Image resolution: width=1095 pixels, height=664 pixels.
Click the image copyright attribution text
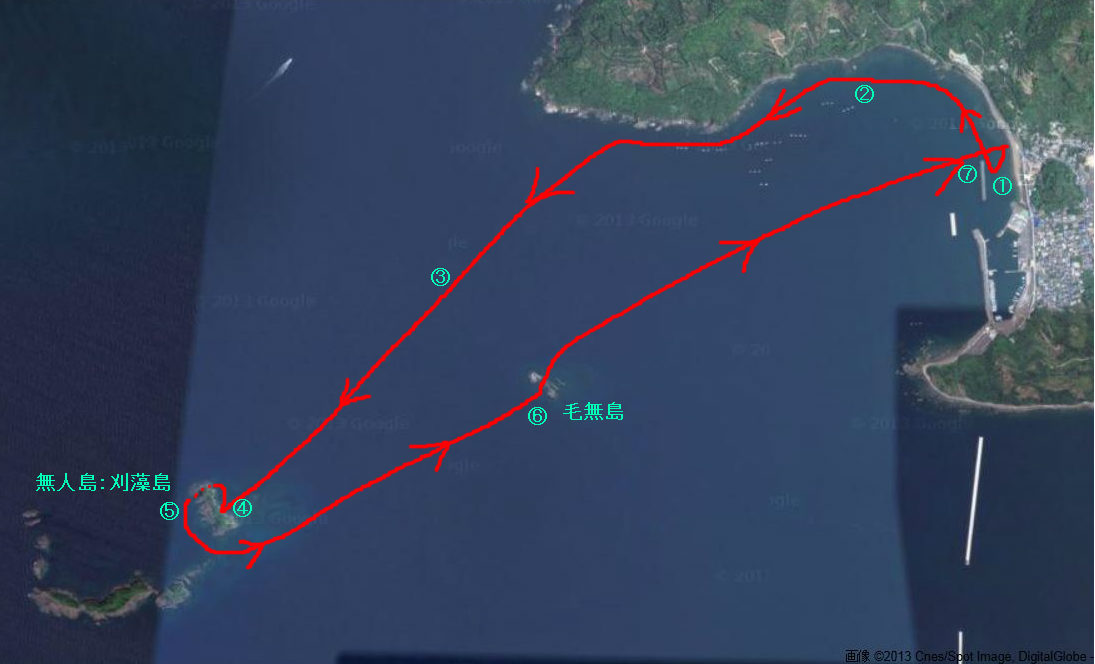coord(968,656)
